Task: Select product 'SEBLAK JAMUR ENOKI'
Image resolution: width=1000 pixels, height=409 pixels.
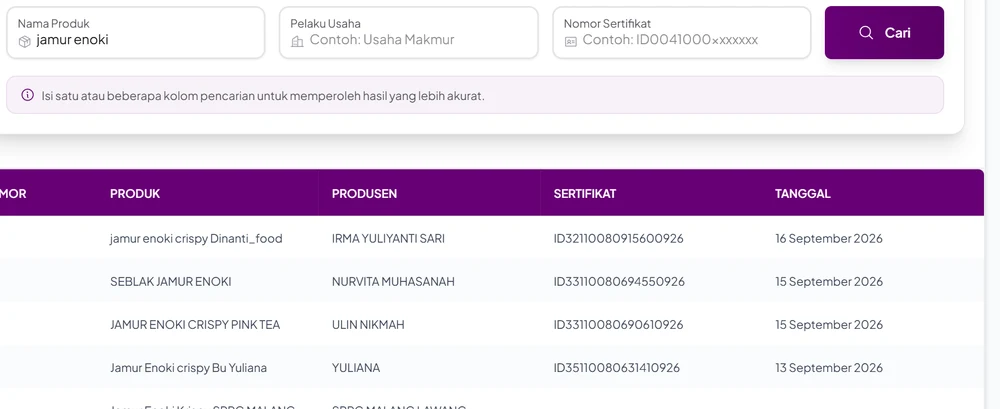Action: click(x=170, y=281)
